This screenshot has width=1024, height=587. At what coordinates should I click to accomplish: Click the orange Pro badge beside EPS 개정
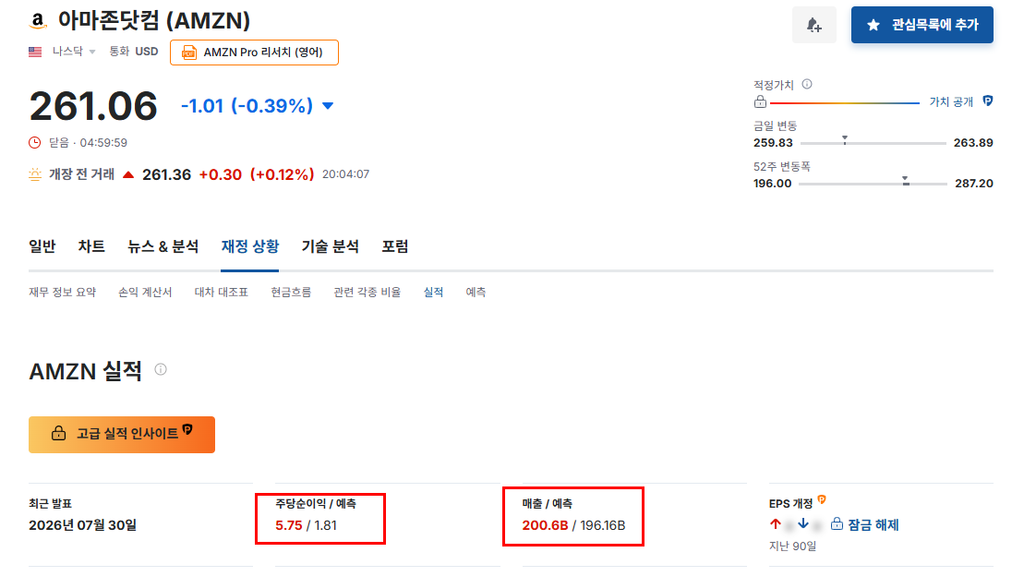pyautogui.click(x=822, y=500)
